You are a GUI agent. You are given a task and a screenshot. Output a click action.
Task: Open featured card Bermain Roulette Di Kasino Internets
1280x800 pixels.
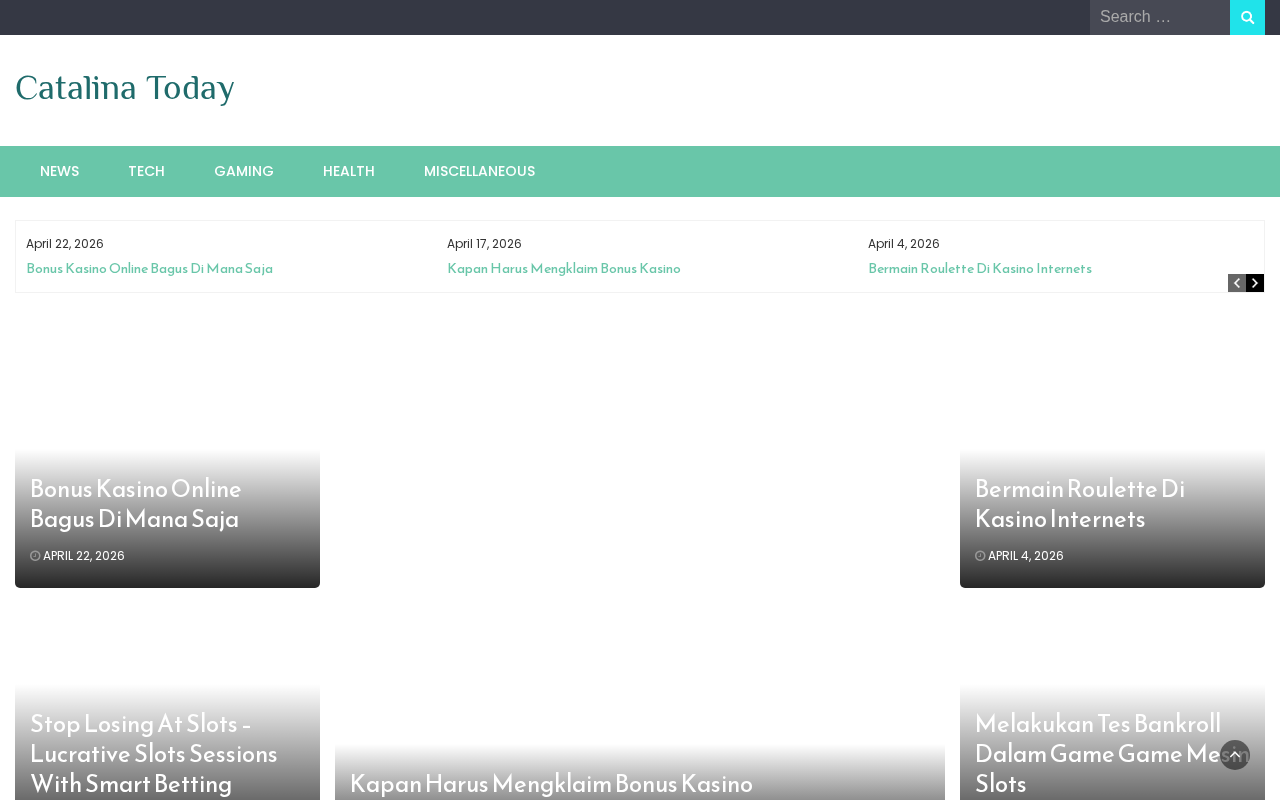click(x=1080, y=504)
